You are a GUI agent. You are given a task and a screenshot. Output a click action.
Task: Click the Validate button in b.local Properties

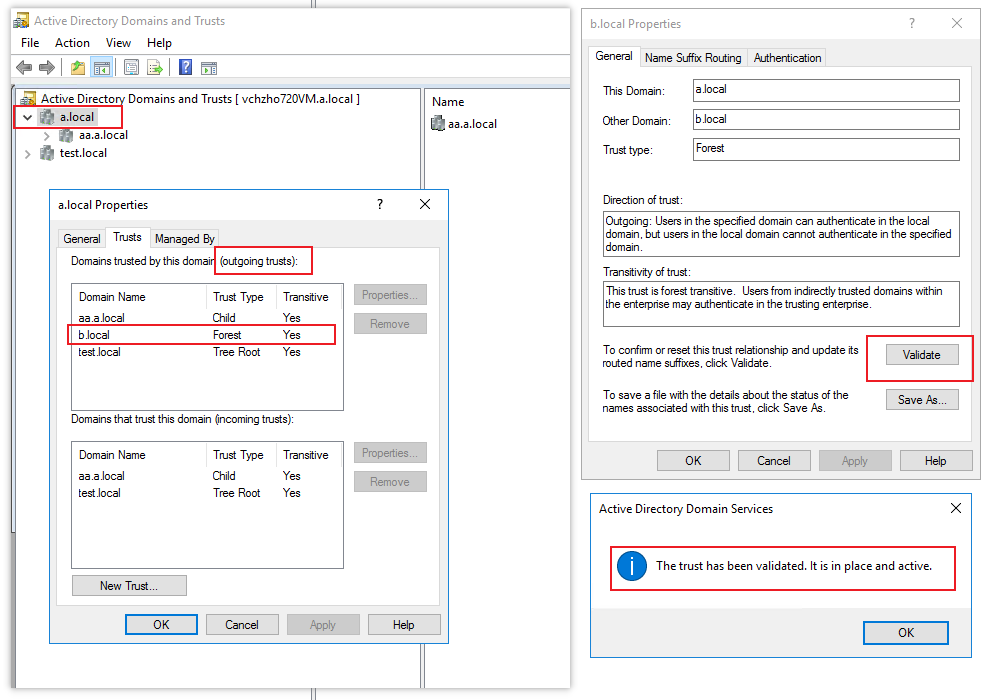pyautogui.click(x=920, y=354)
